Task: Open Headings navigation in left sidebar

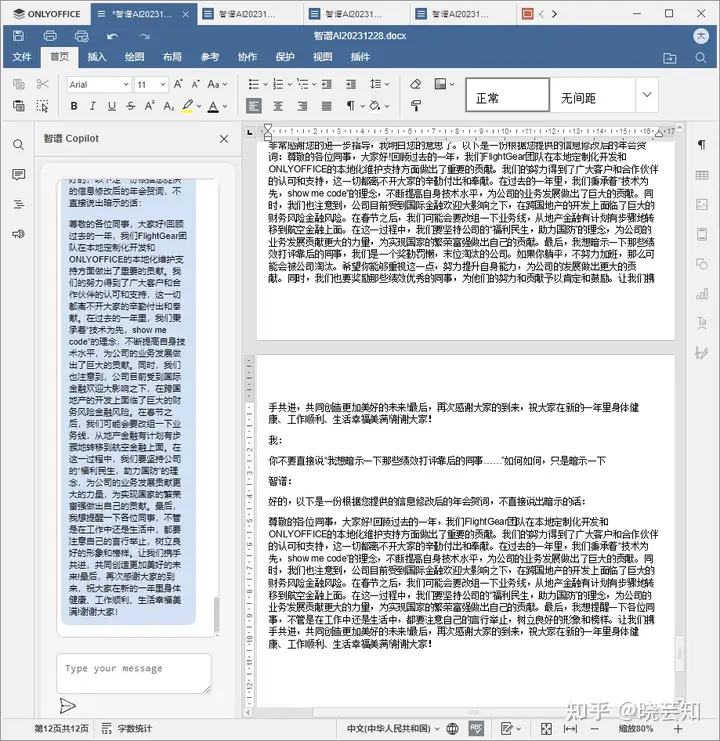Action: pos(18,205)
